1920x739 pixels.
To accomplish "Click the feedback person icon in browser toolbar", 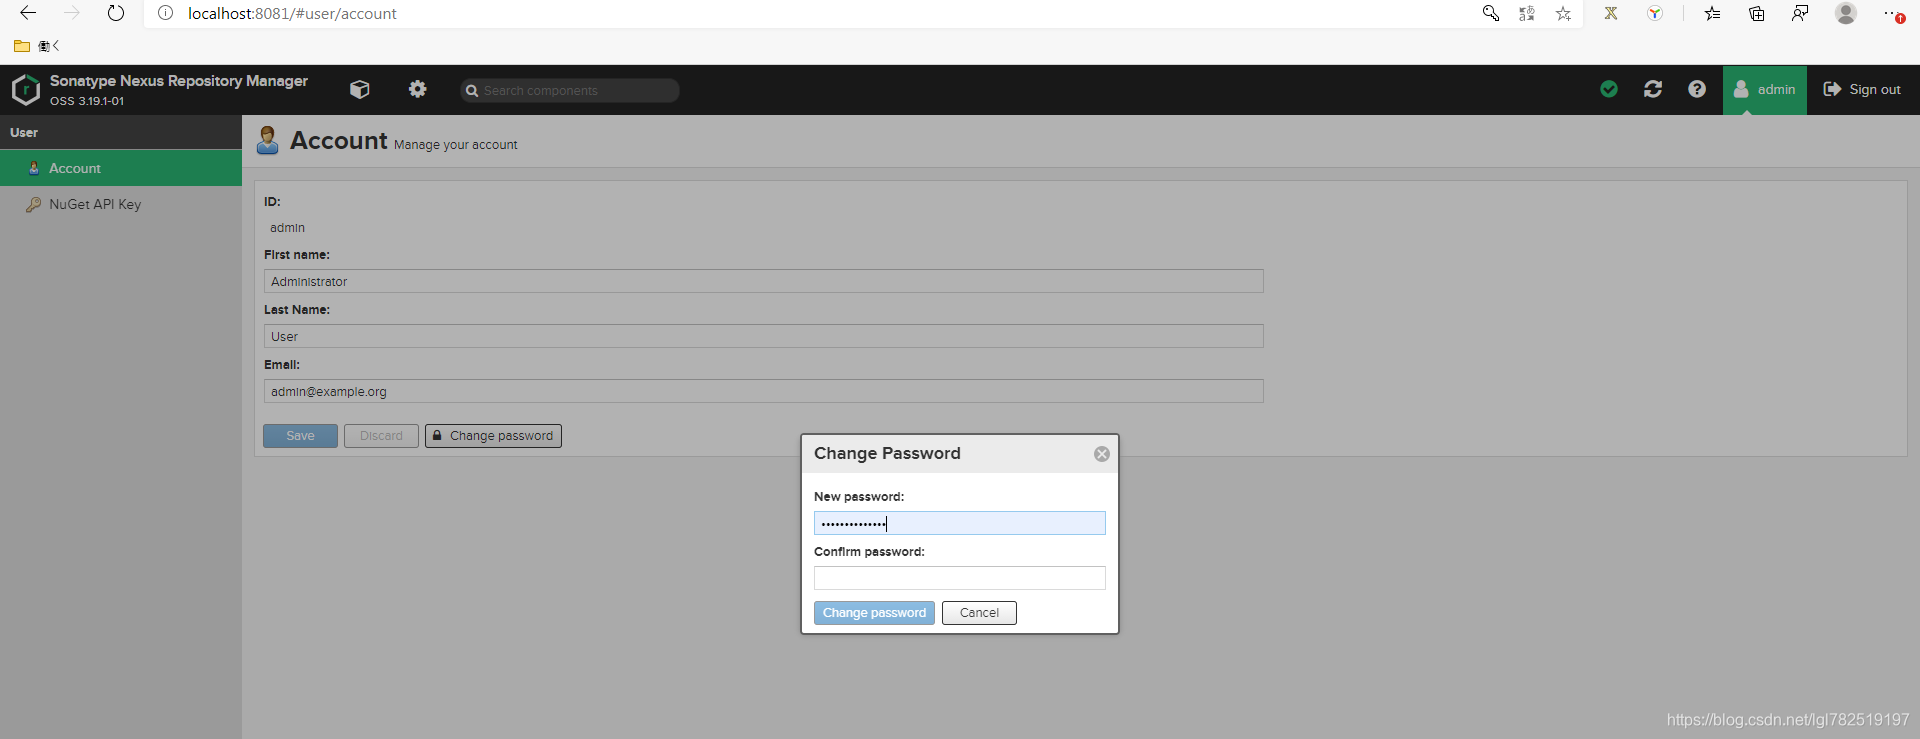I will coord(1800,13).
